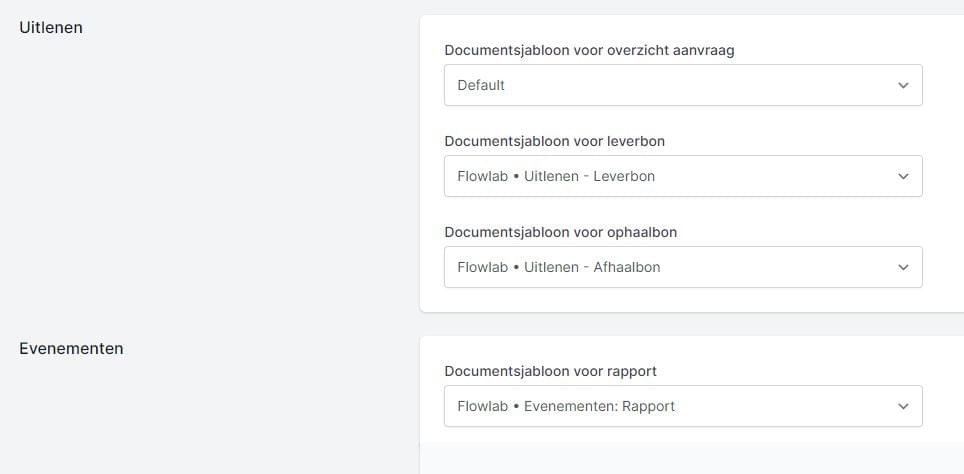Viewport: 964px width, 474px height.
Task: Click empty space below the ophaalbon dropdown
Action: click(x=683, y=300)
